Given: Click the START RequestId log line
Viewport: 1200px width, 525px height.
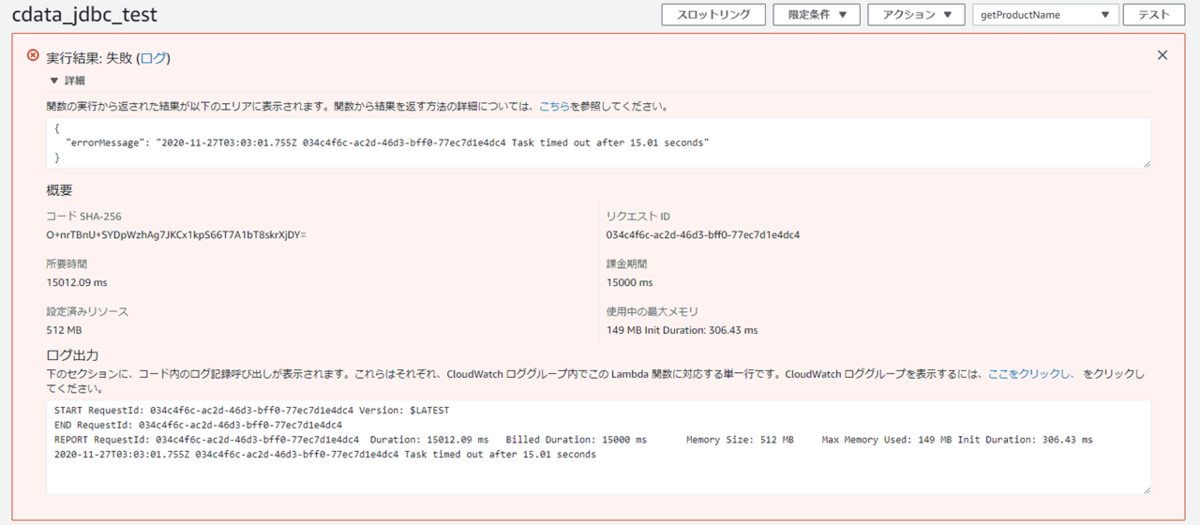Looking at the screenshot, I should point(252,411).
